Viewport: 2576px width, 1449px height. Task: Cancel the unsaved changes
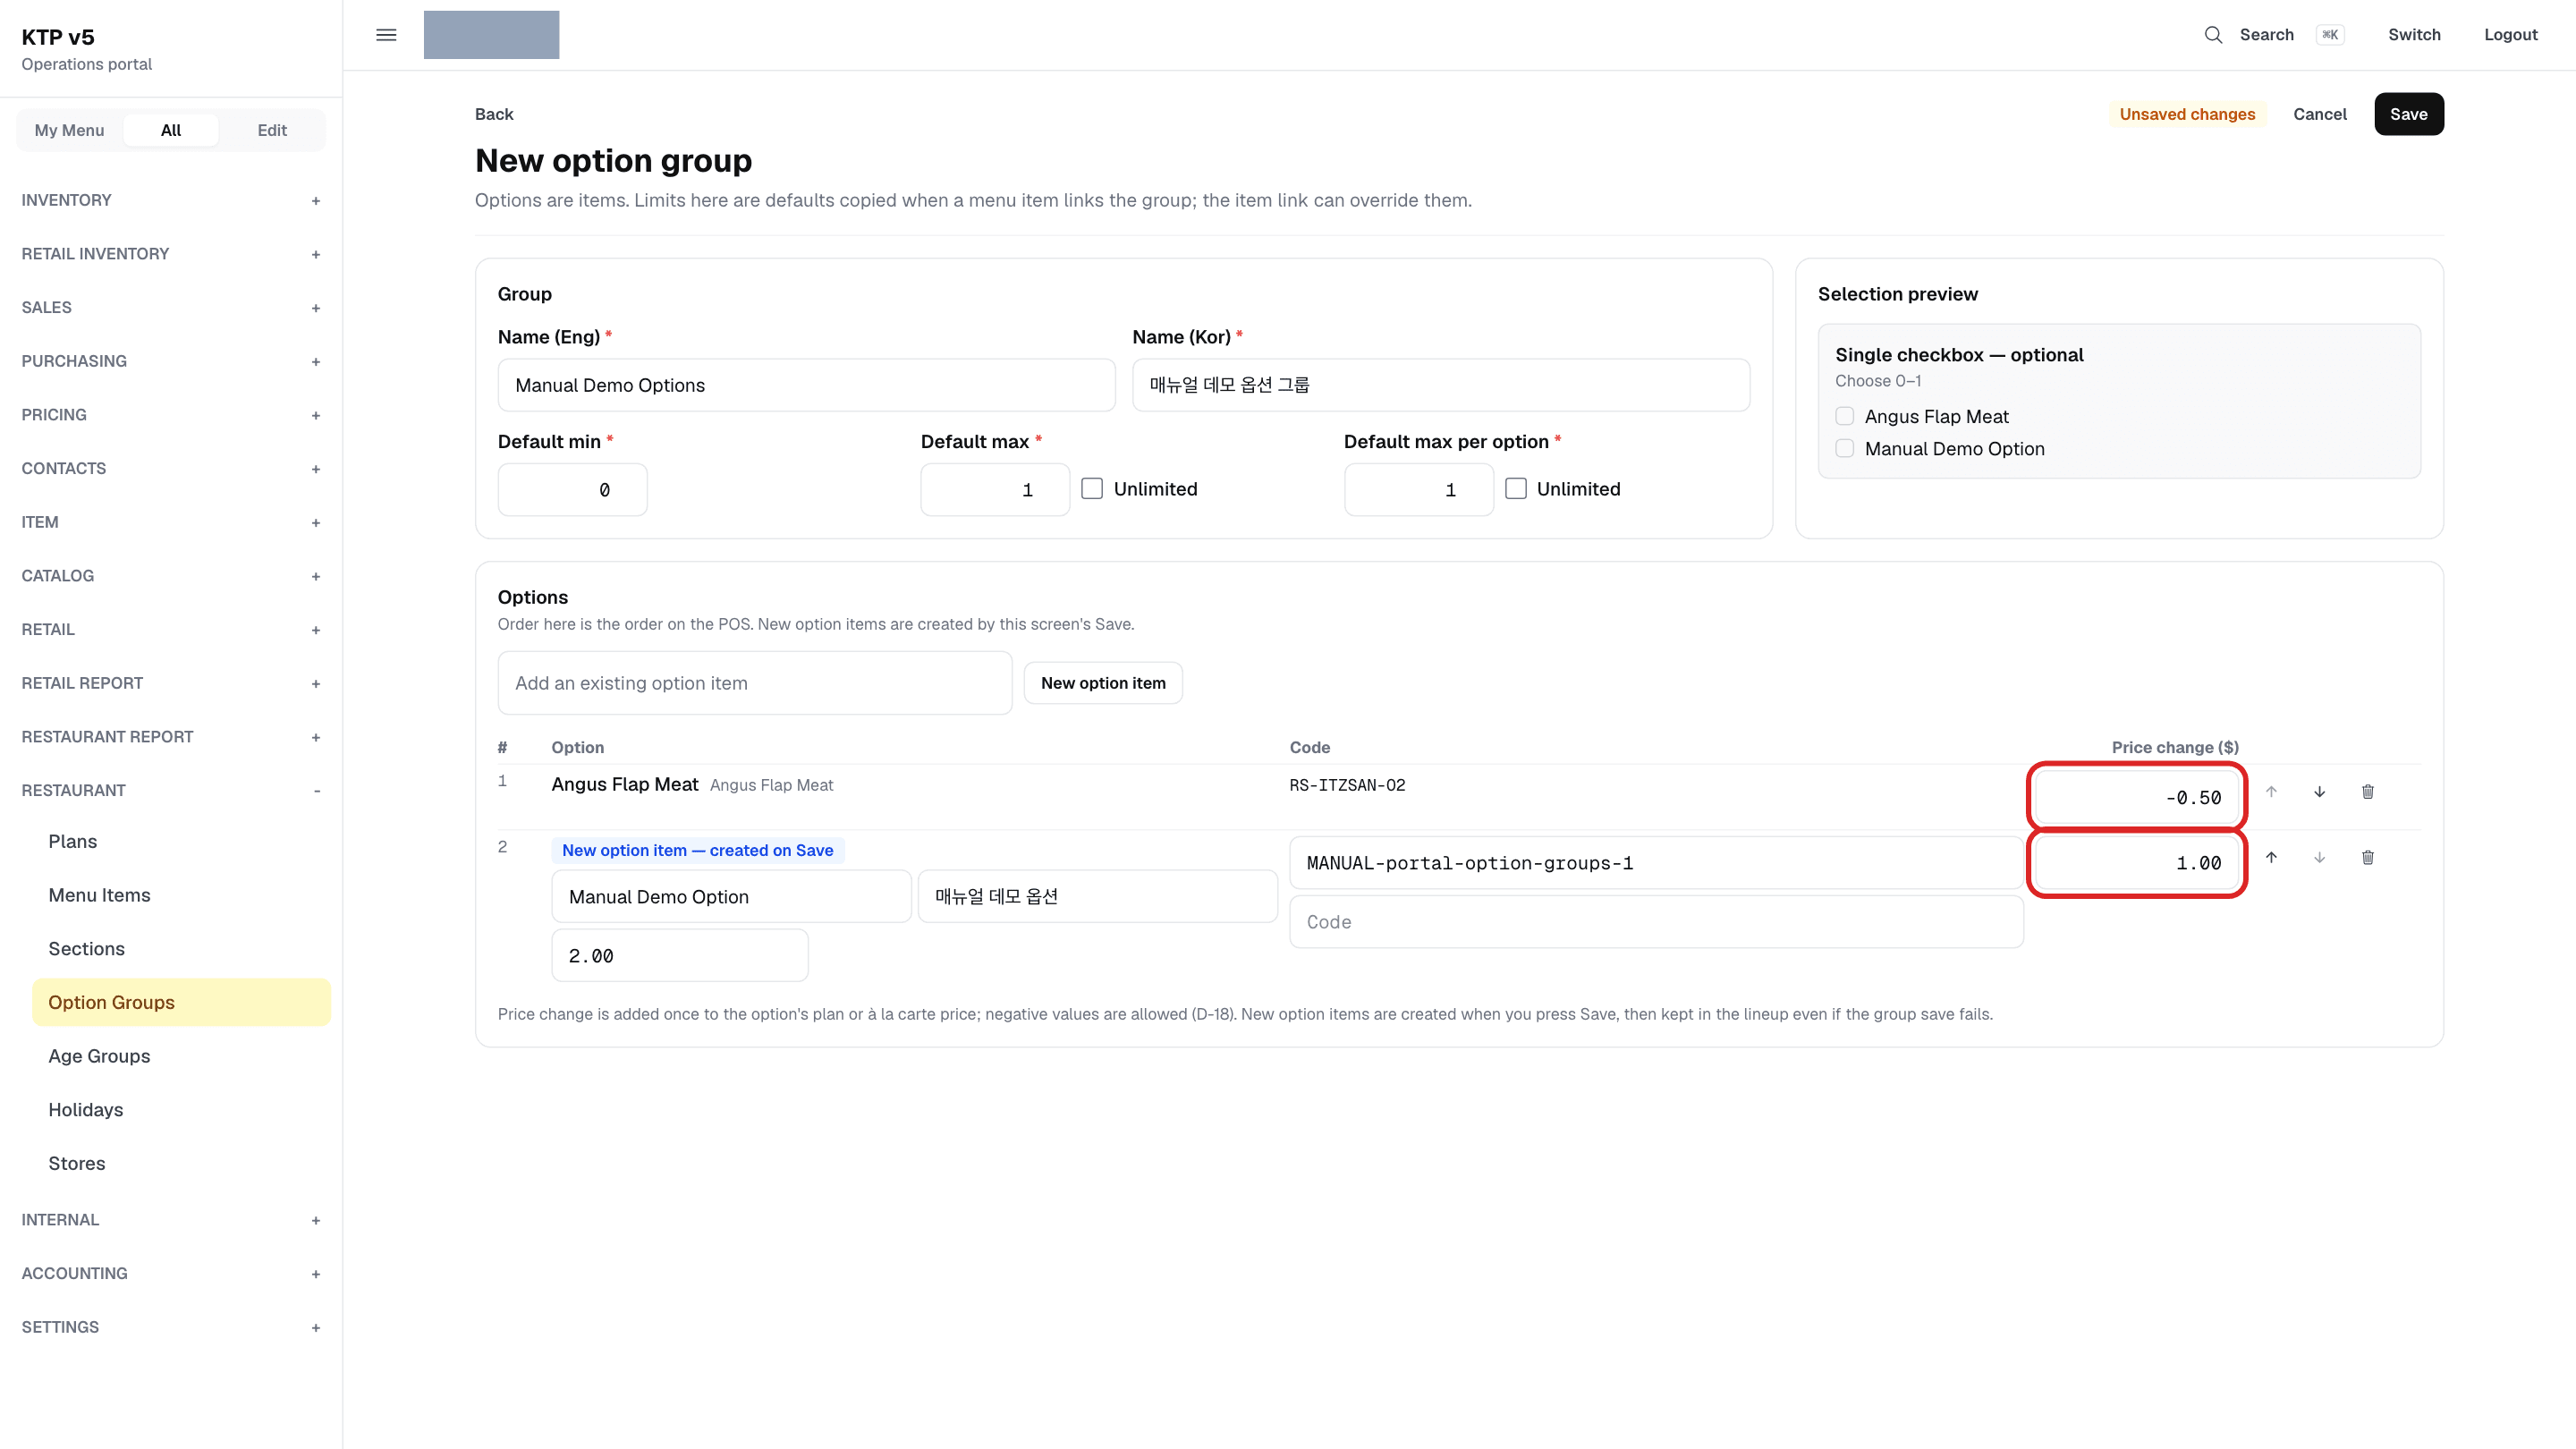[x=2319, y=114]
